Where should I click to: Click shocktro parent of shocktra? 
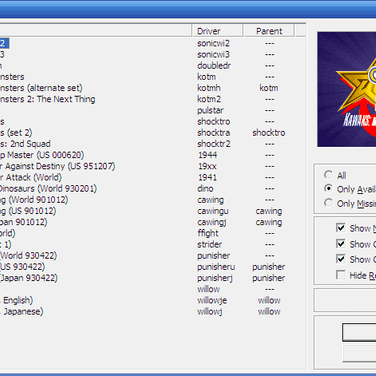tap(269, 133)
